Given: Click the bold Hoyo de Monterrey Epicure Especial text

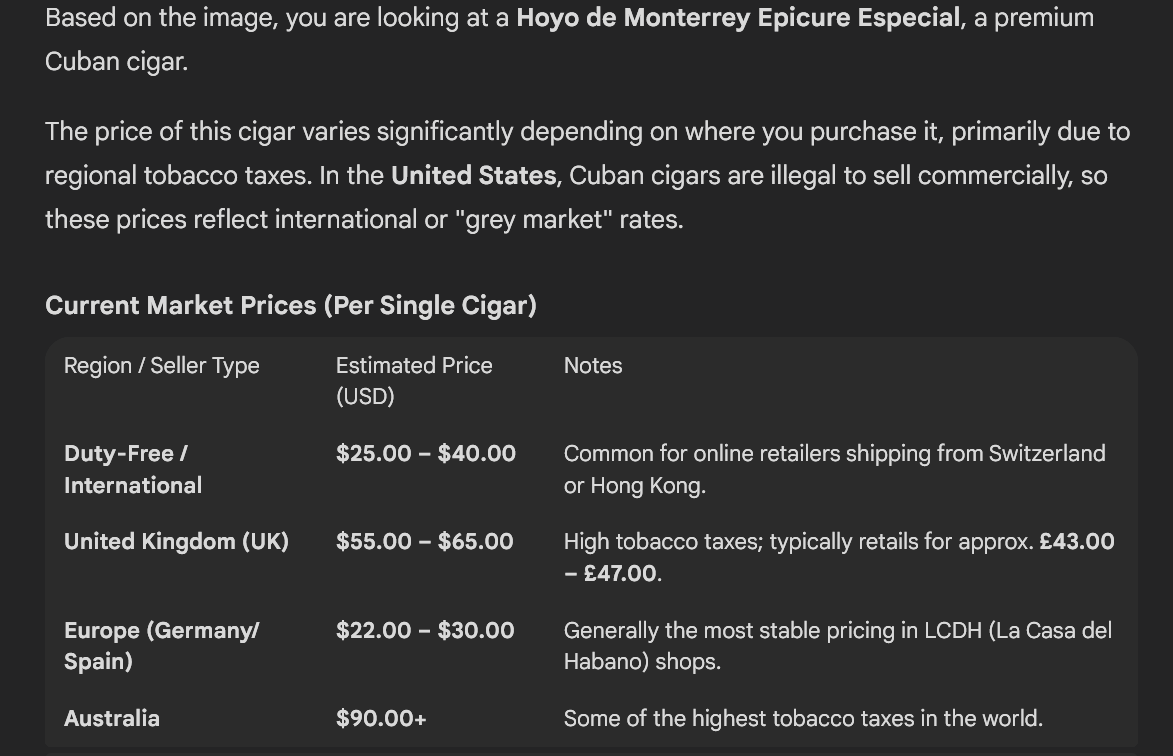Looking at the screenshot, I should tap(737, 18).
